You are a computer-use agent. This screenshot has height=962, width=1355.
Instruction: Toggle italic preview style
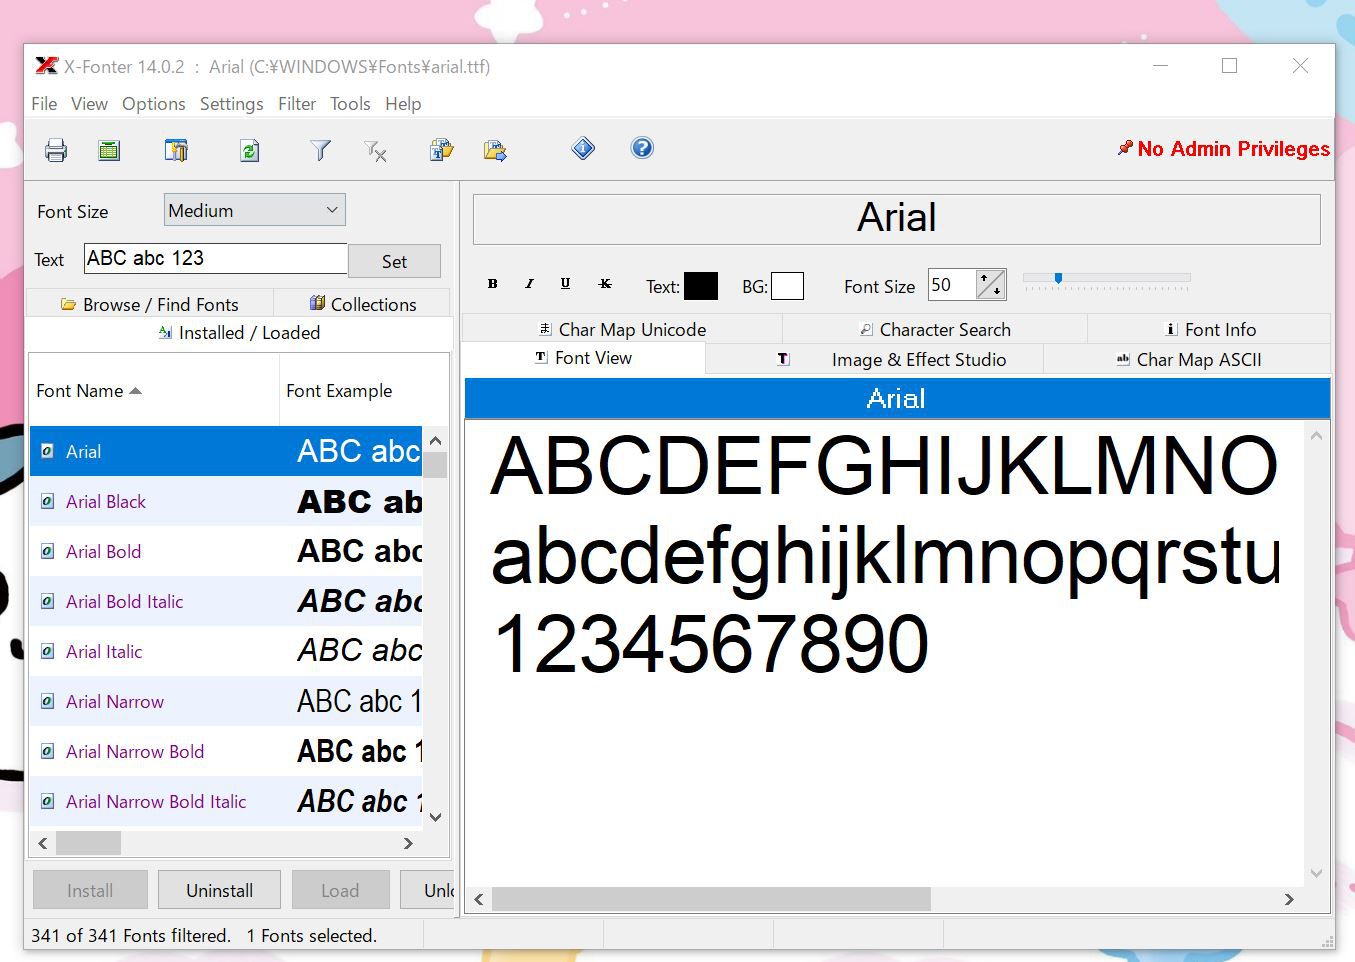(x=529, y=284)
